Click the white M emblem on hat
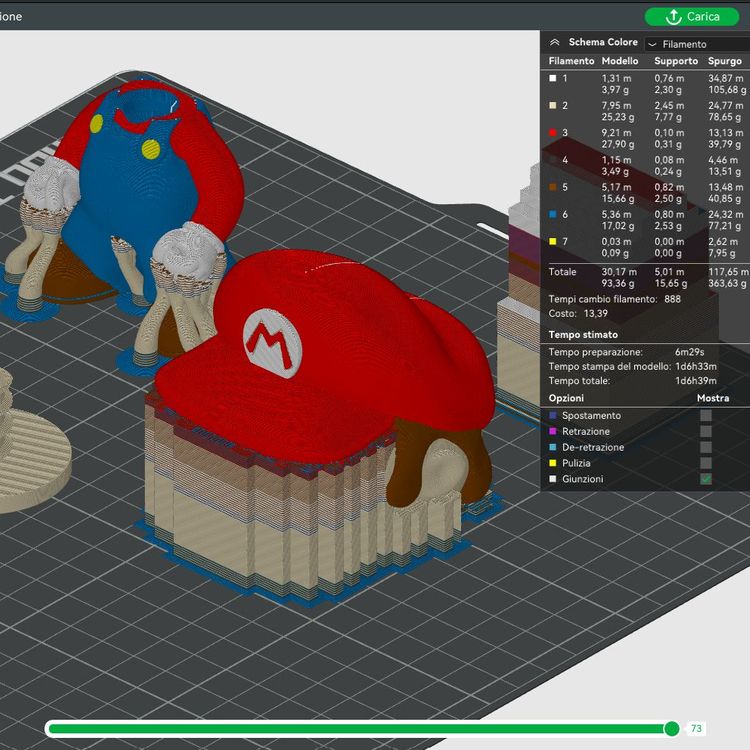Viewport: 750px width, 750px height. tap(273, 343)
